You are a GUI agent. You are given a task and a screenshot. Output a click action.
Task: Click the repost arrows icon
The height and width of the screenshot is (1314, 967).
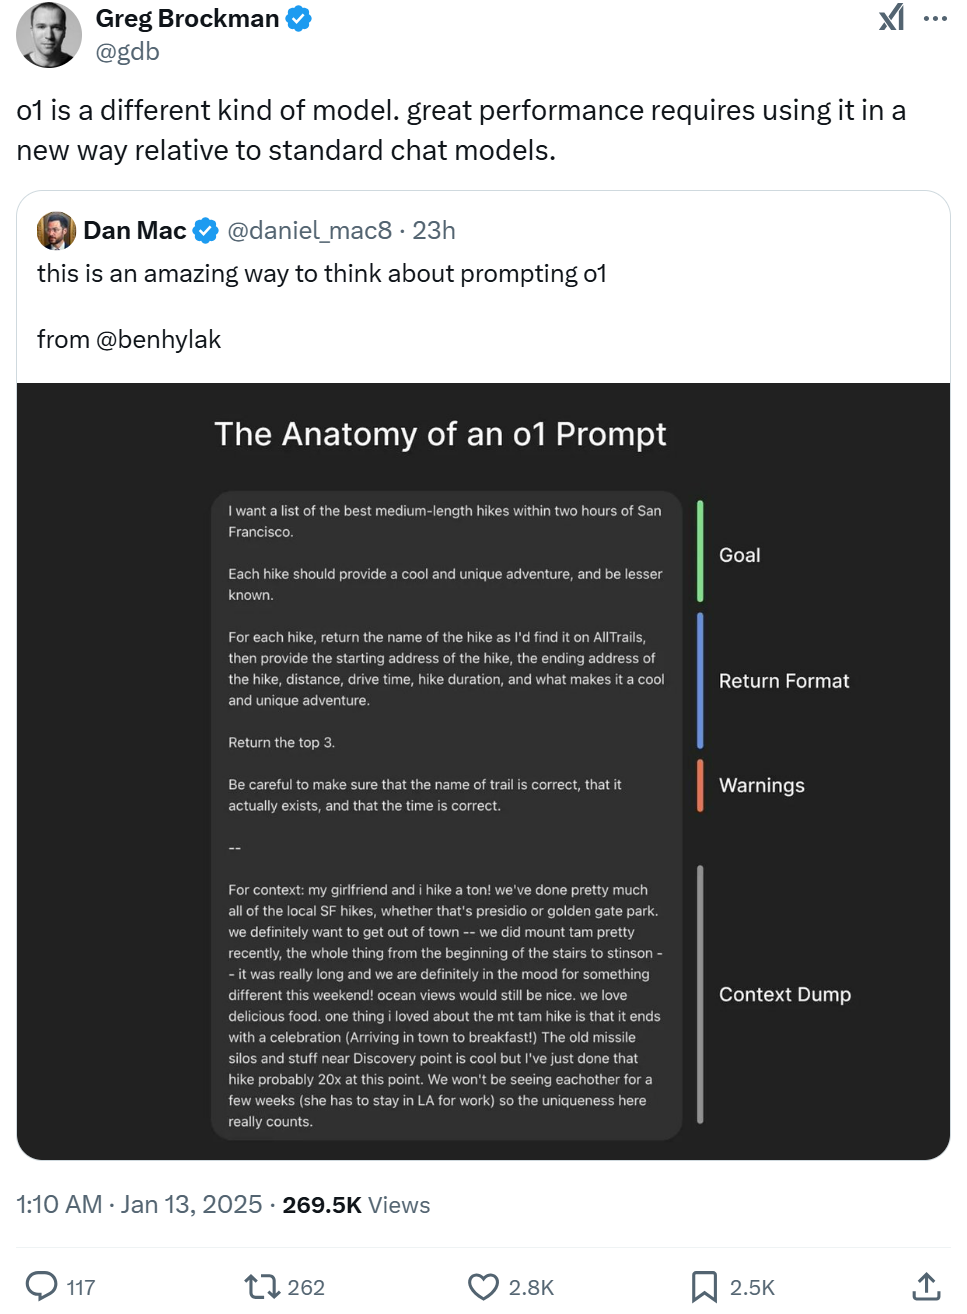(x=262, y=1286)
